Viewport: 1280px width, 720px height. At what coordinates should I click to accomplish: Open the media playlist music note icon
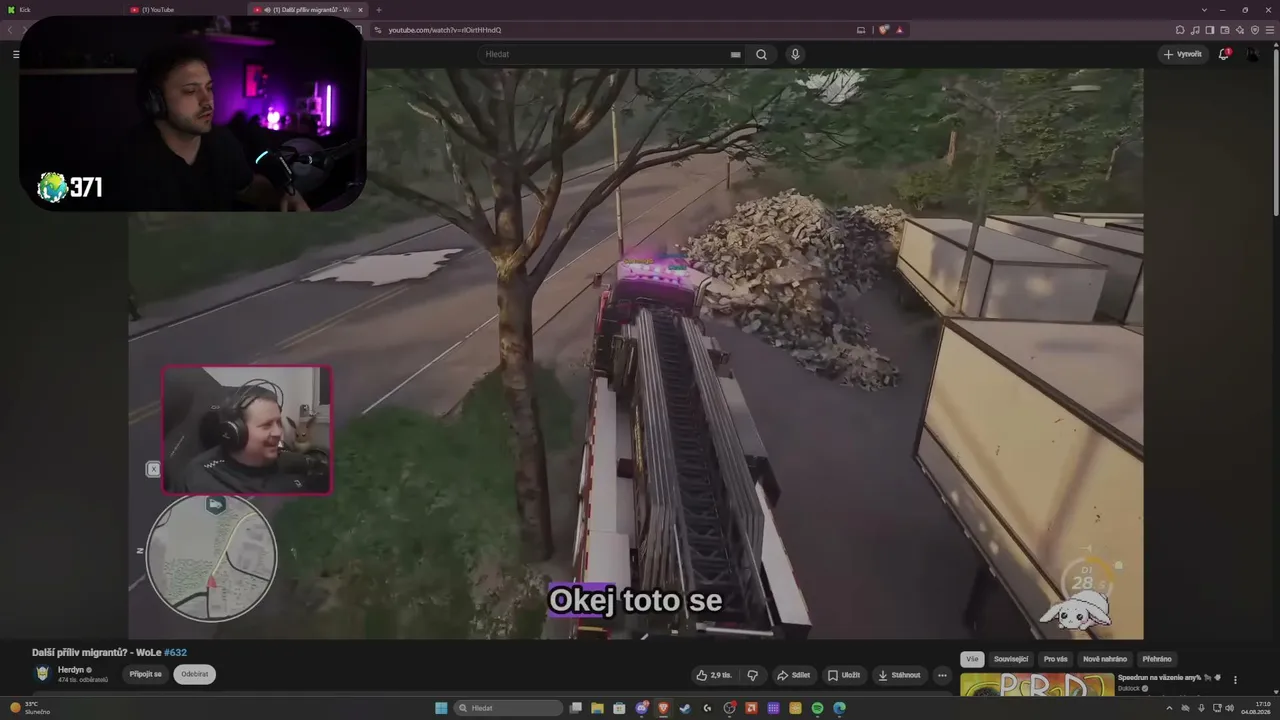(x=1195, y=30)
